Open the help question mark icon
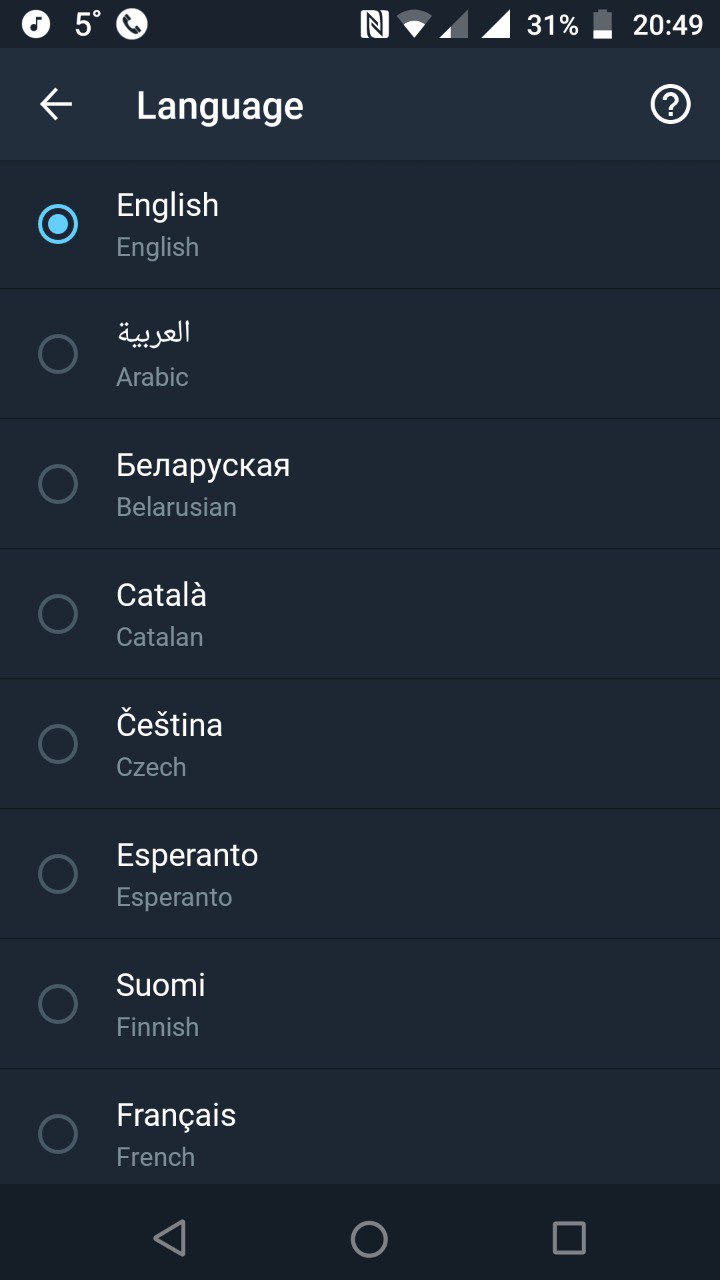This screenshot has height=1280, width=720. 671,104
